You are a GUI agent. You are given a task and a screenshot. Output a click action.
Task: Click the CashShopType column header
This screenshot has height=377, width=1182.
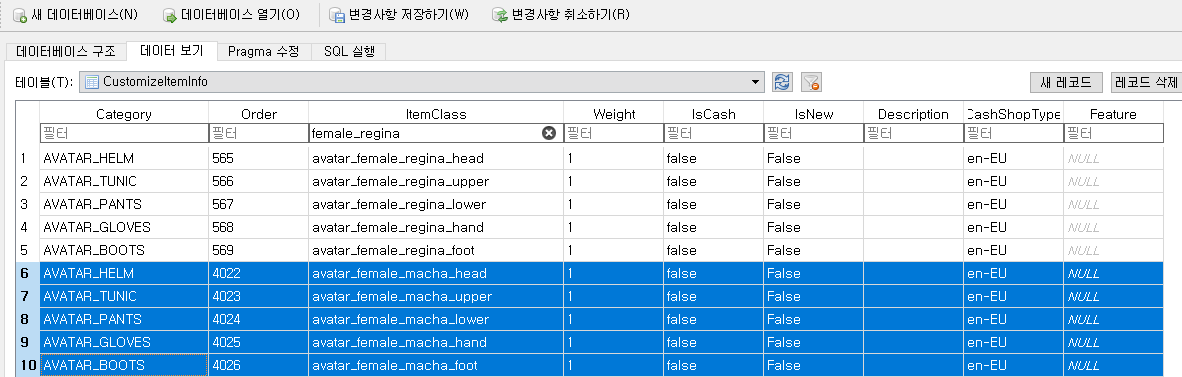[x=1013, y=115]
